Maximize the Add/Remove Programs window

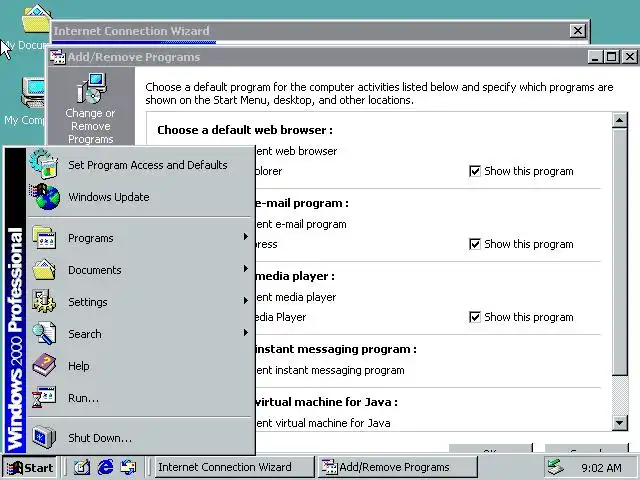click(x=611, y=57)
